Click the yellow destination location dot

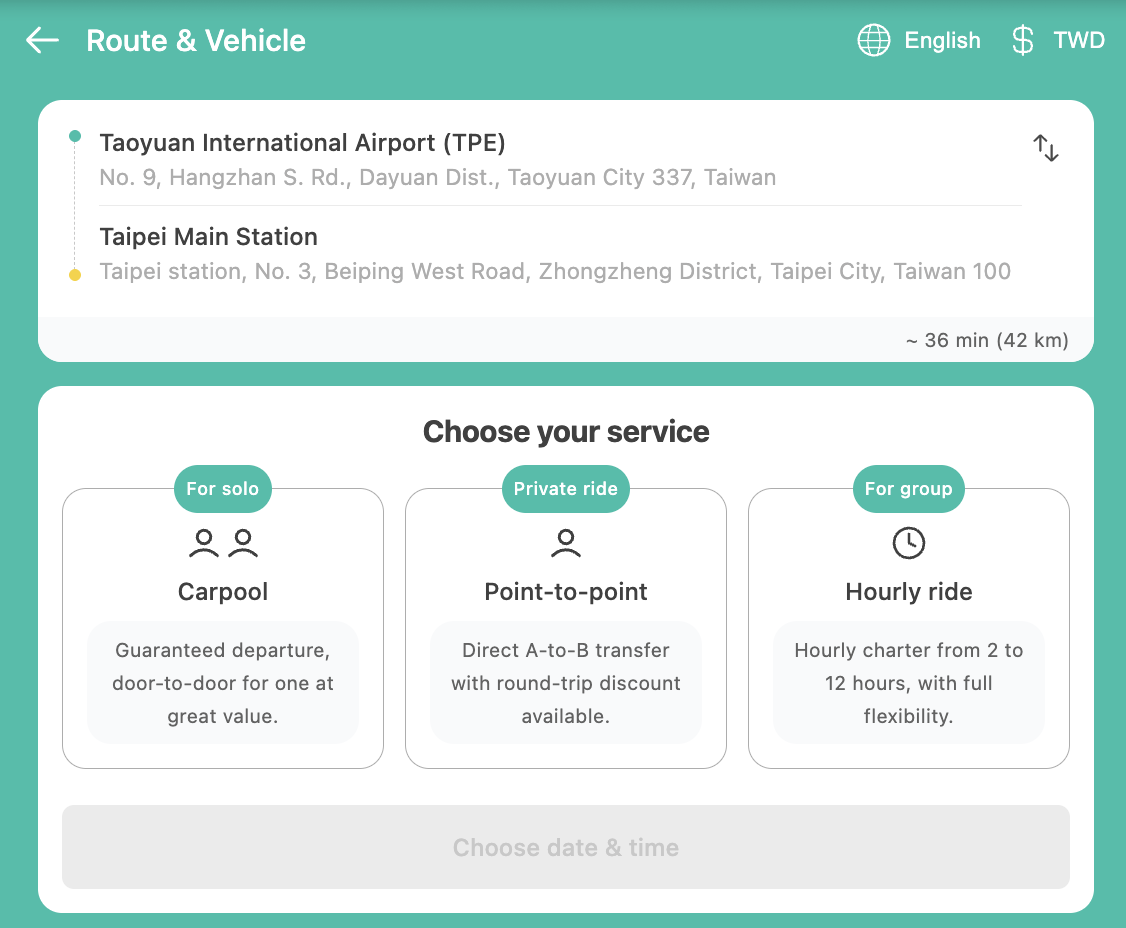[75, 275]
